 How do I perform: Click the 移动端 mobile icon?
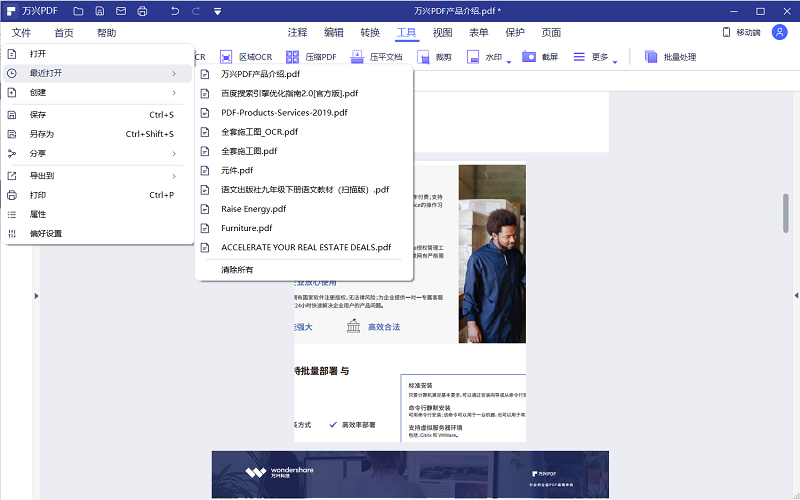(x=727, y=32)
